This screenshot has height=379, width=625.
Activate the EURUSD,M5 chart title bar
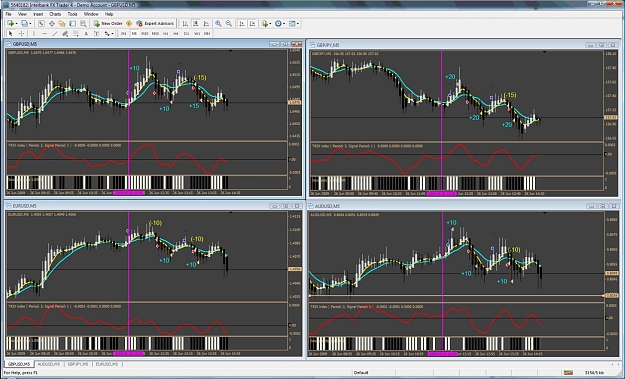(154, 206)
